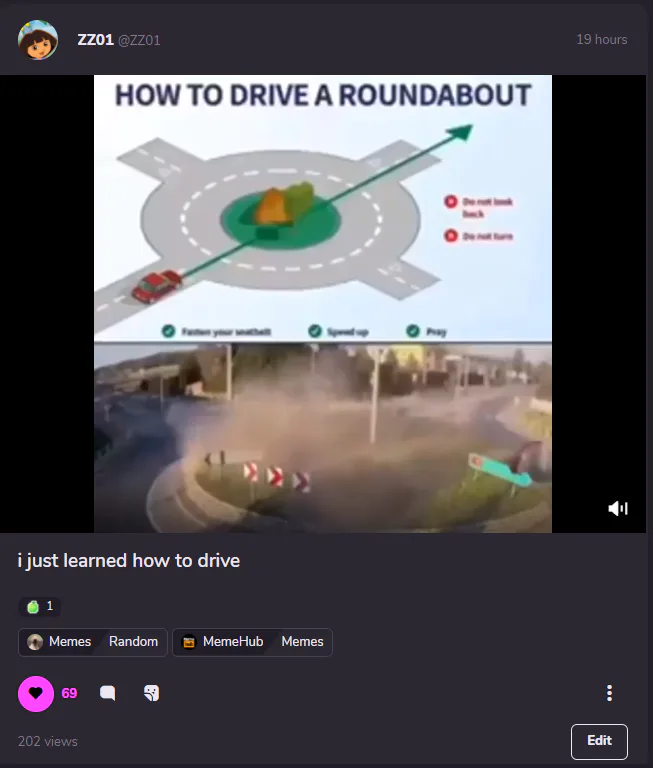Open the ZZ01 username link

tap(96, 40)
